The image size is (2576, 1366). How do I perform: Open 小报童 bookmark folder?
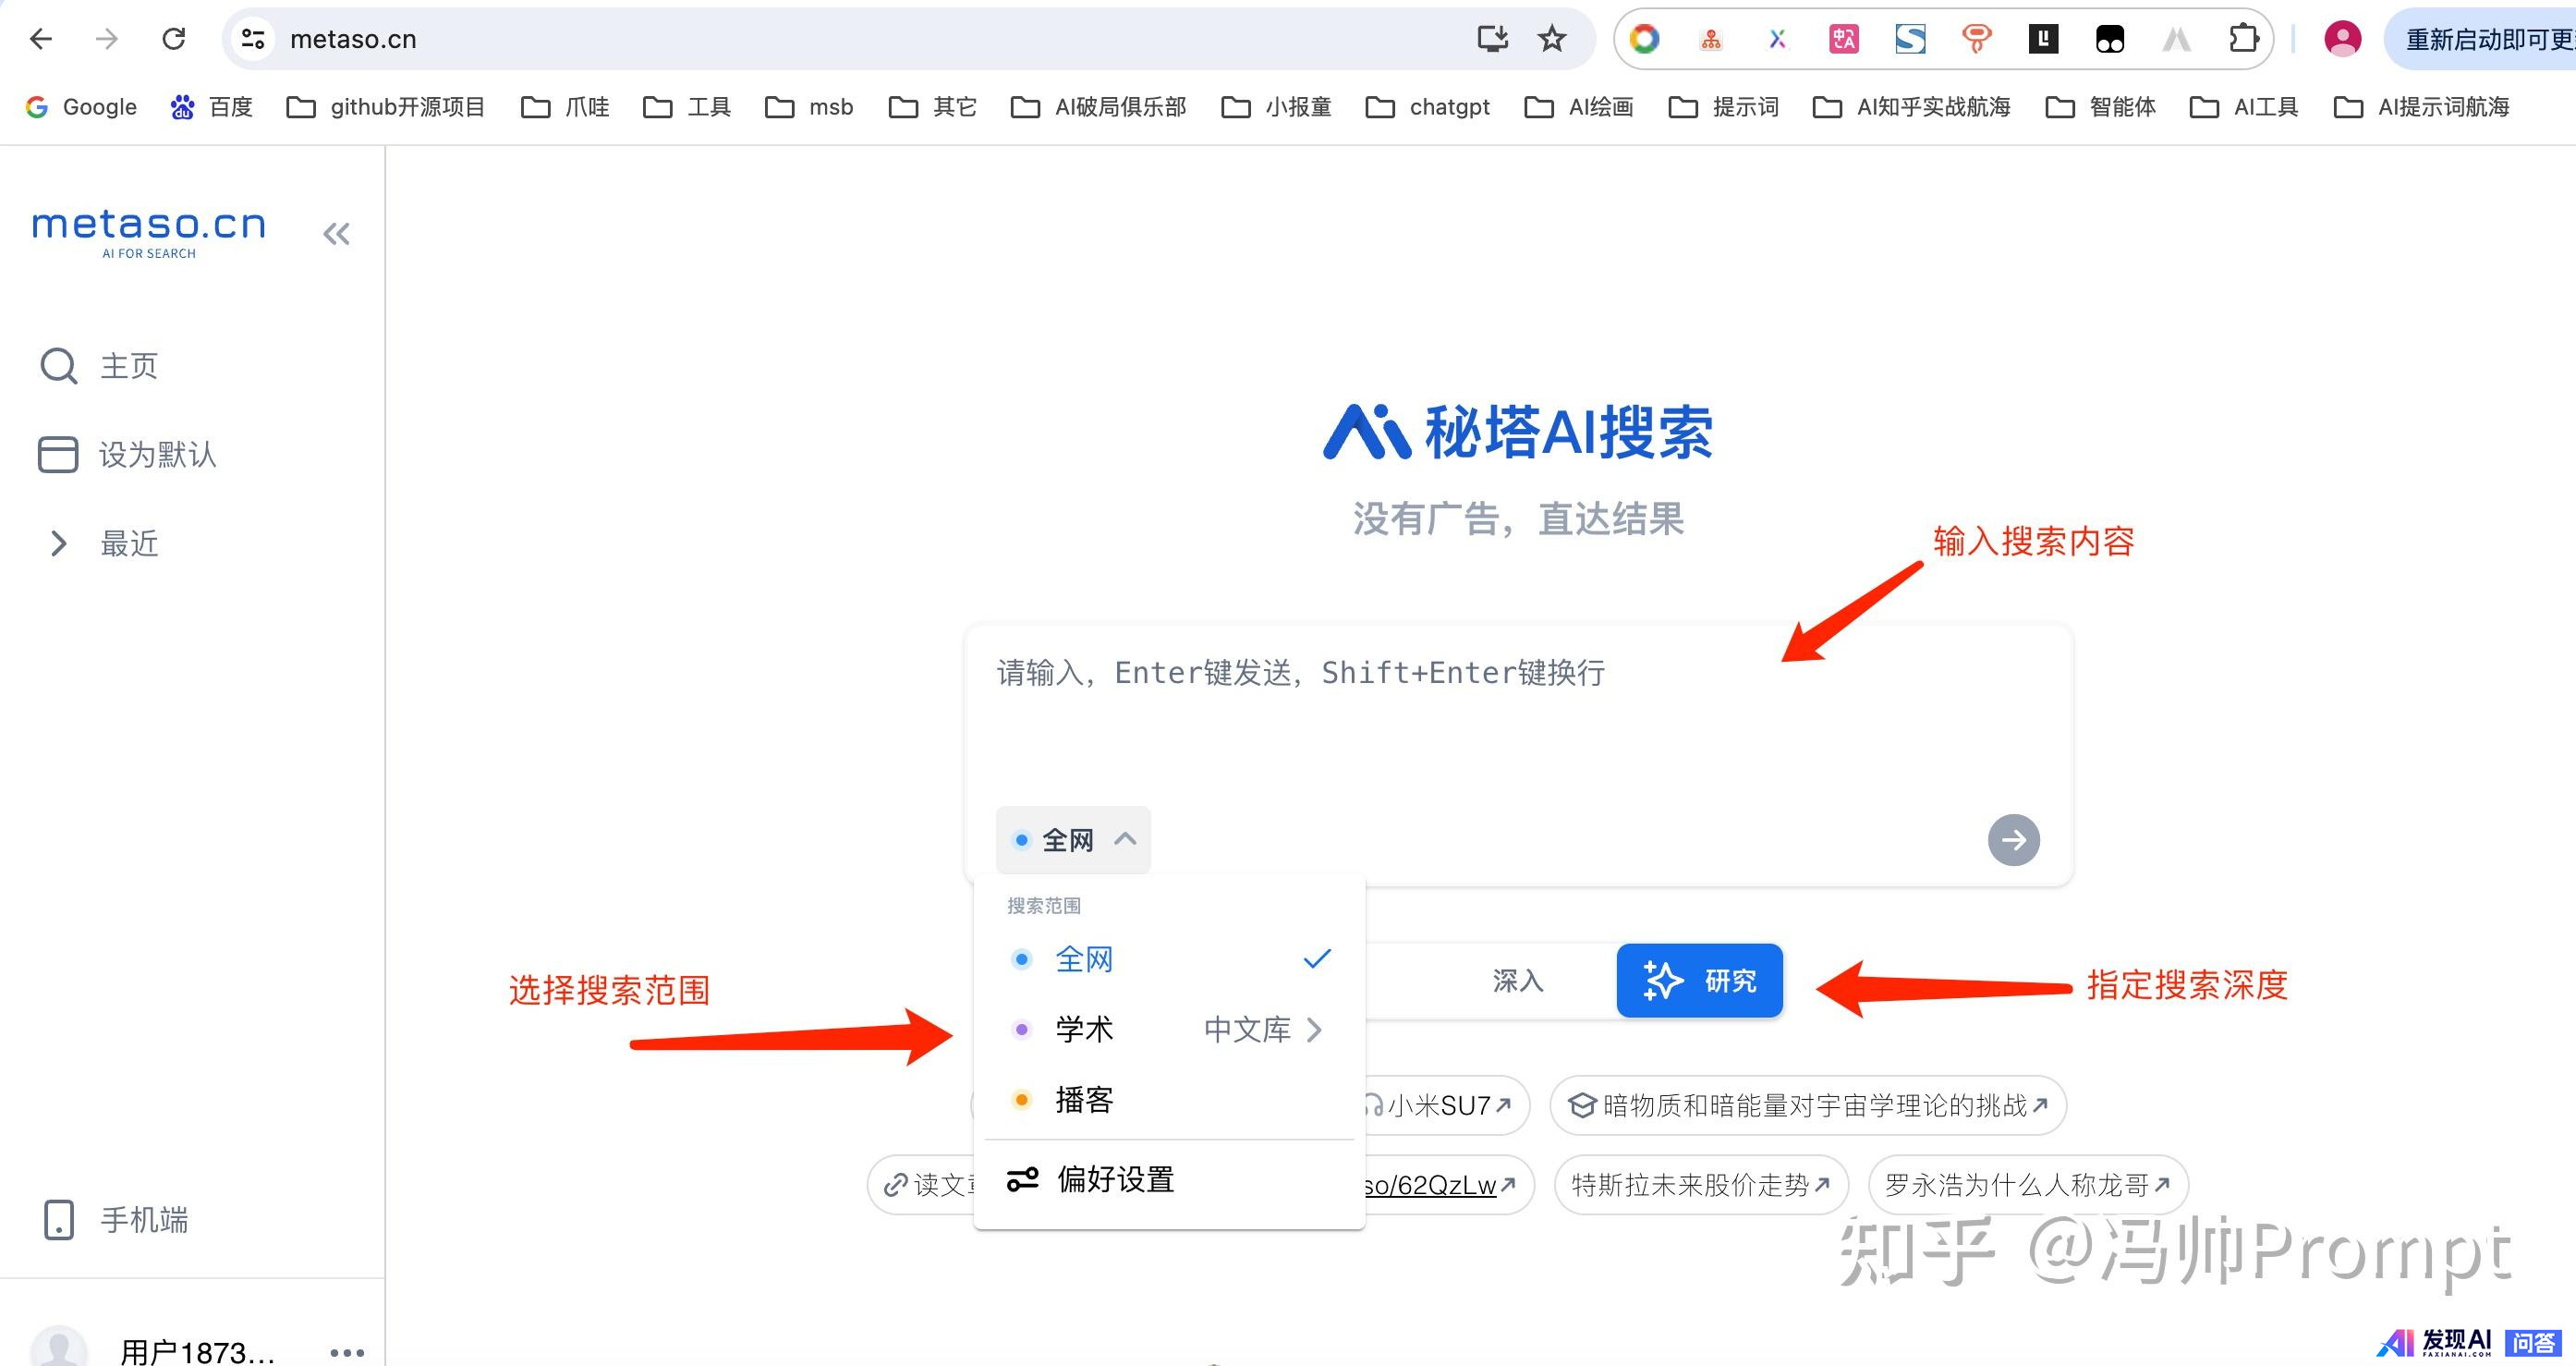point(1277,107)
